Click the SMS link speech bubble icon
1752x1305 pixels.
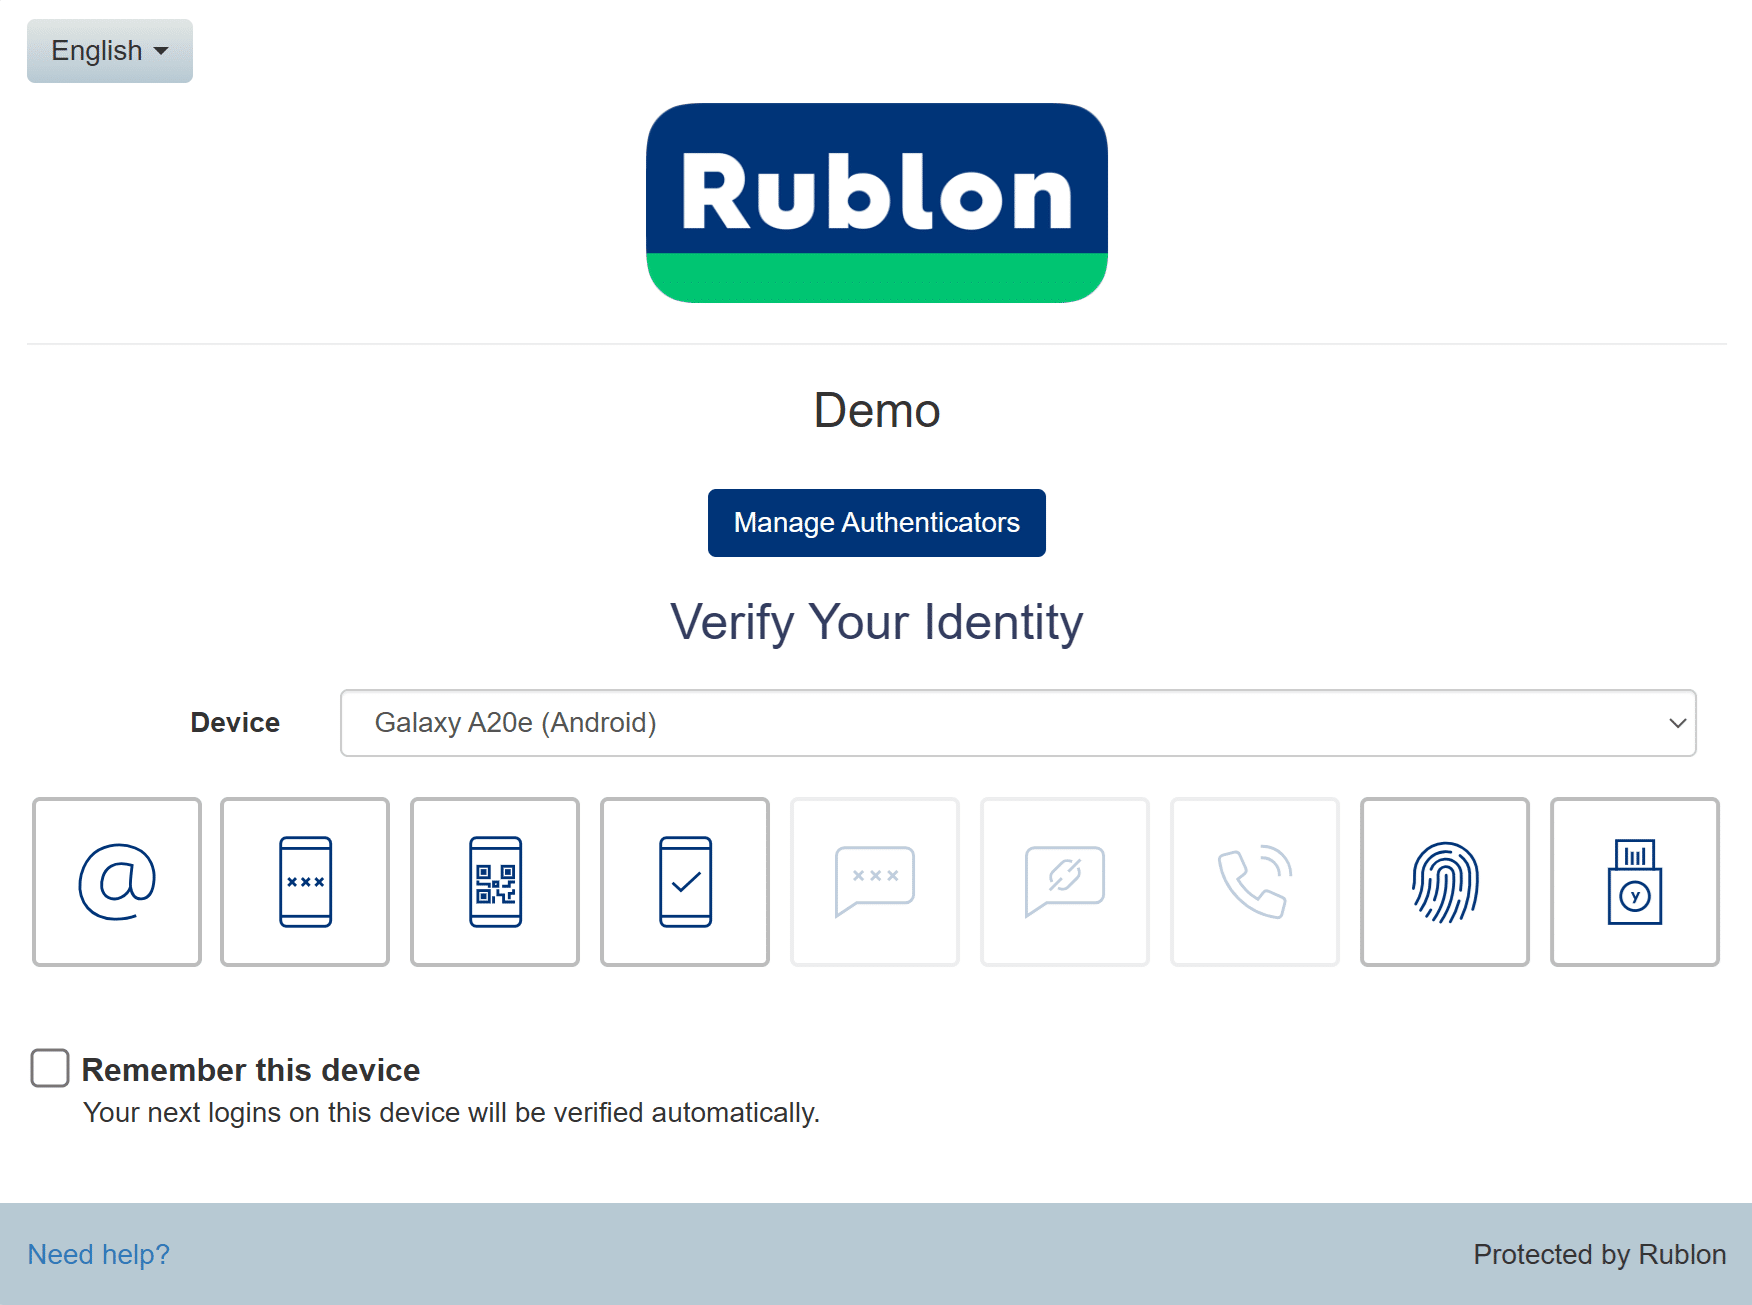pos(1065,881)
